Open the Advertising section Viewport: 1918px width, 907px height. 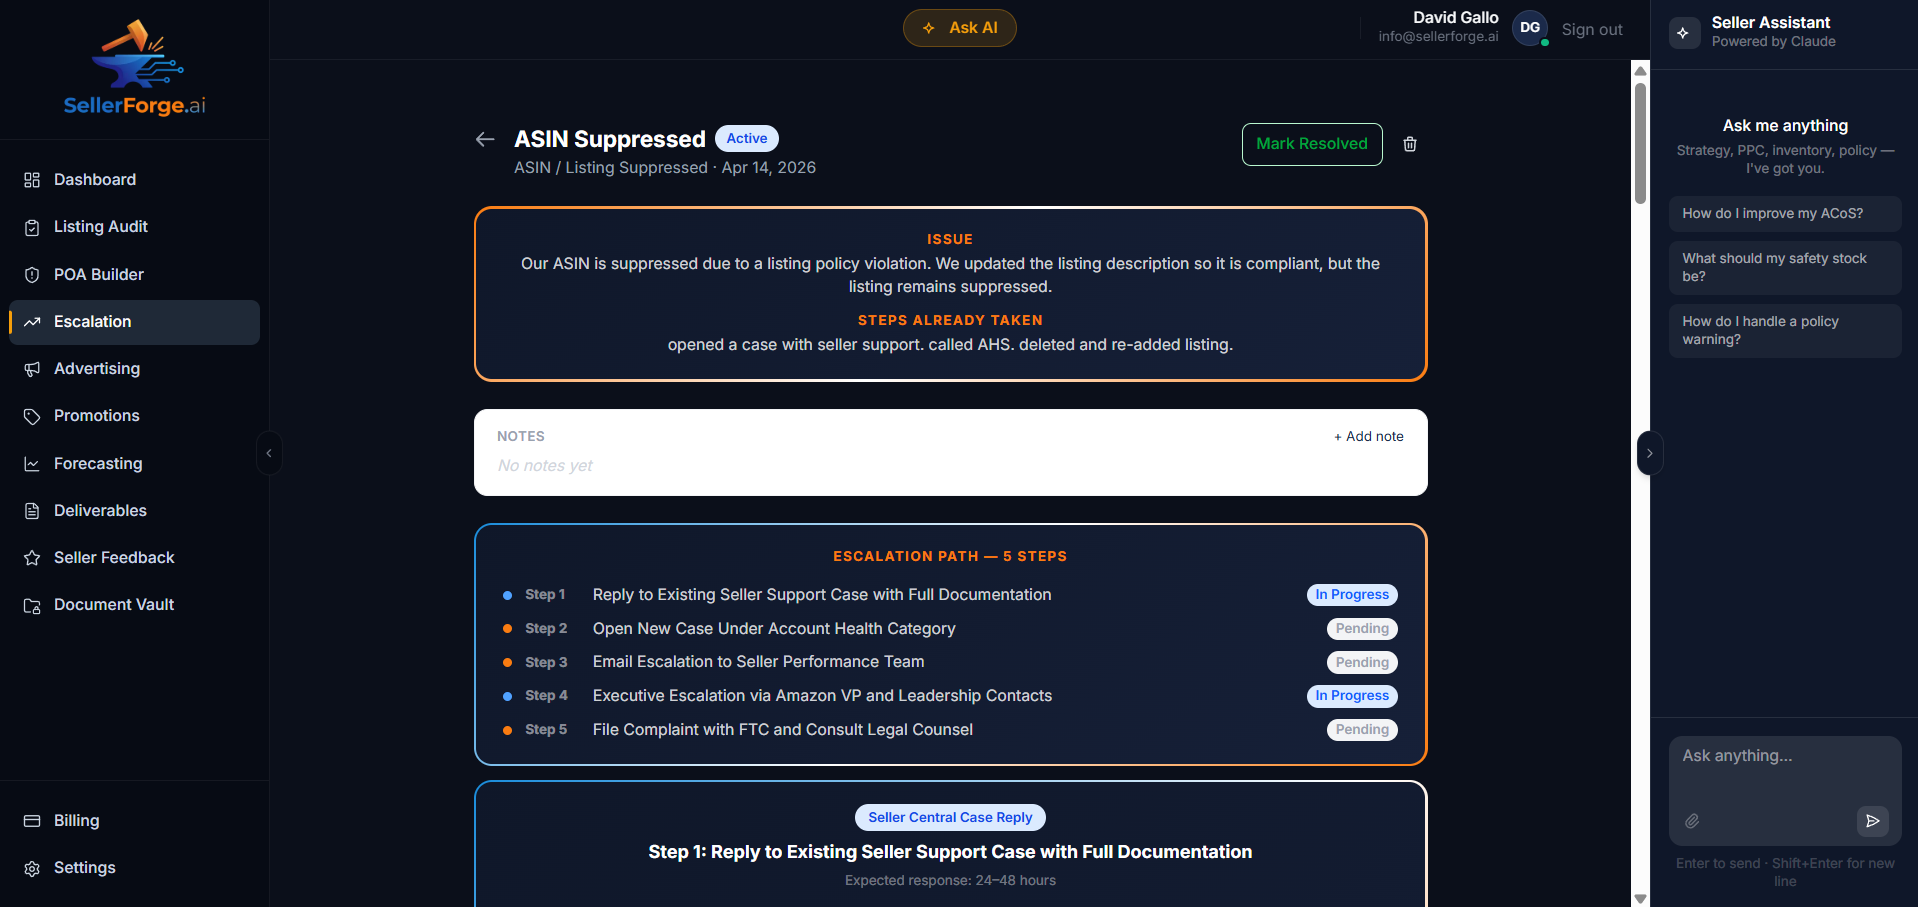pos(96,368)
